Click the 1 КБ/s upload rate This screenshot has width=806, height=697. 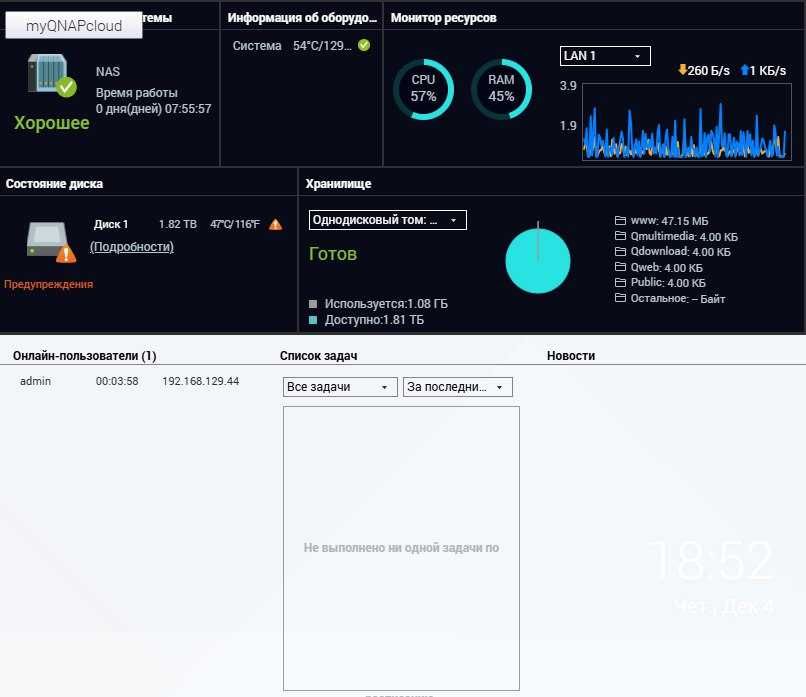coord(767,70)
